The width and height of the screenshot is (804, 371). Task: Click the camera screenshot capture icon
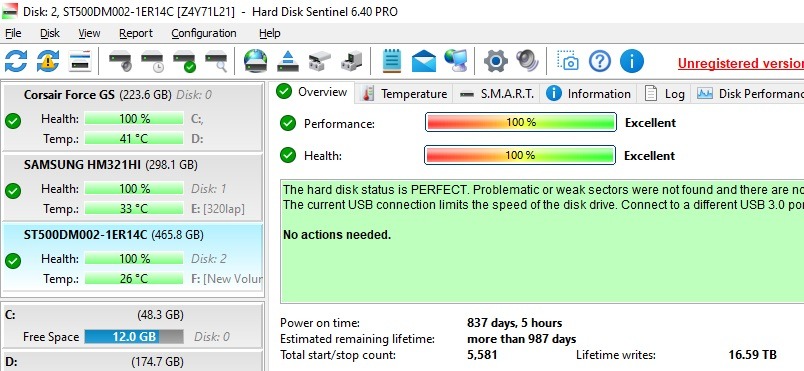pos(568,61)
